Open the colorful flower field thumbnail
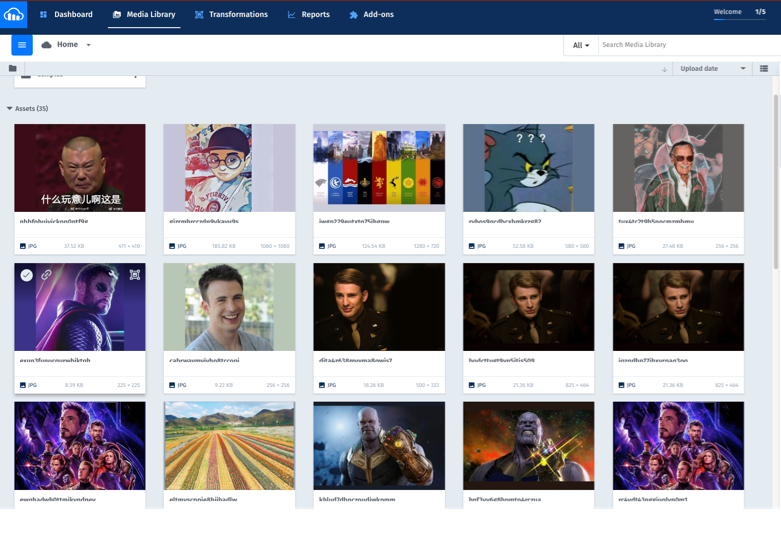 click(229, 446)
